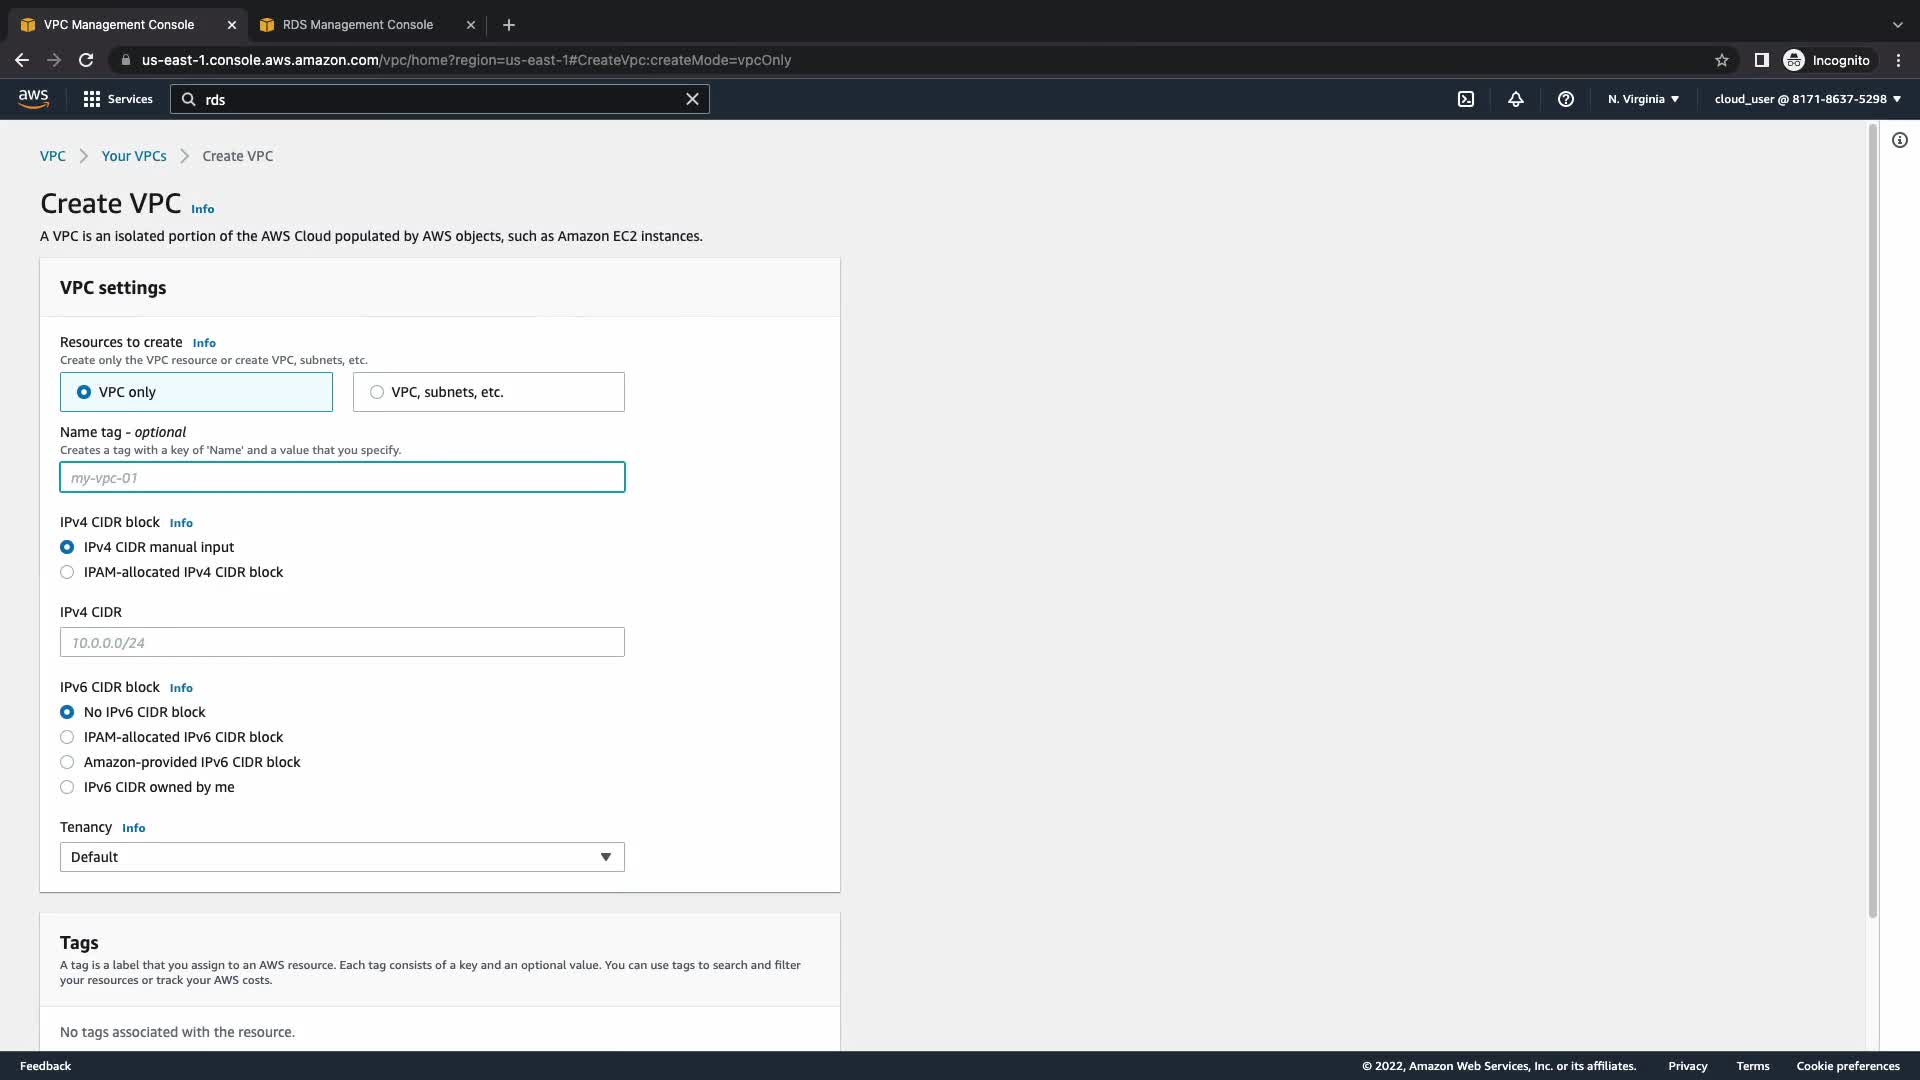This screenshot has height=1080, width=1920.
Task: Switch to RDS Management Console tab
Action: (x=358, y=24)
